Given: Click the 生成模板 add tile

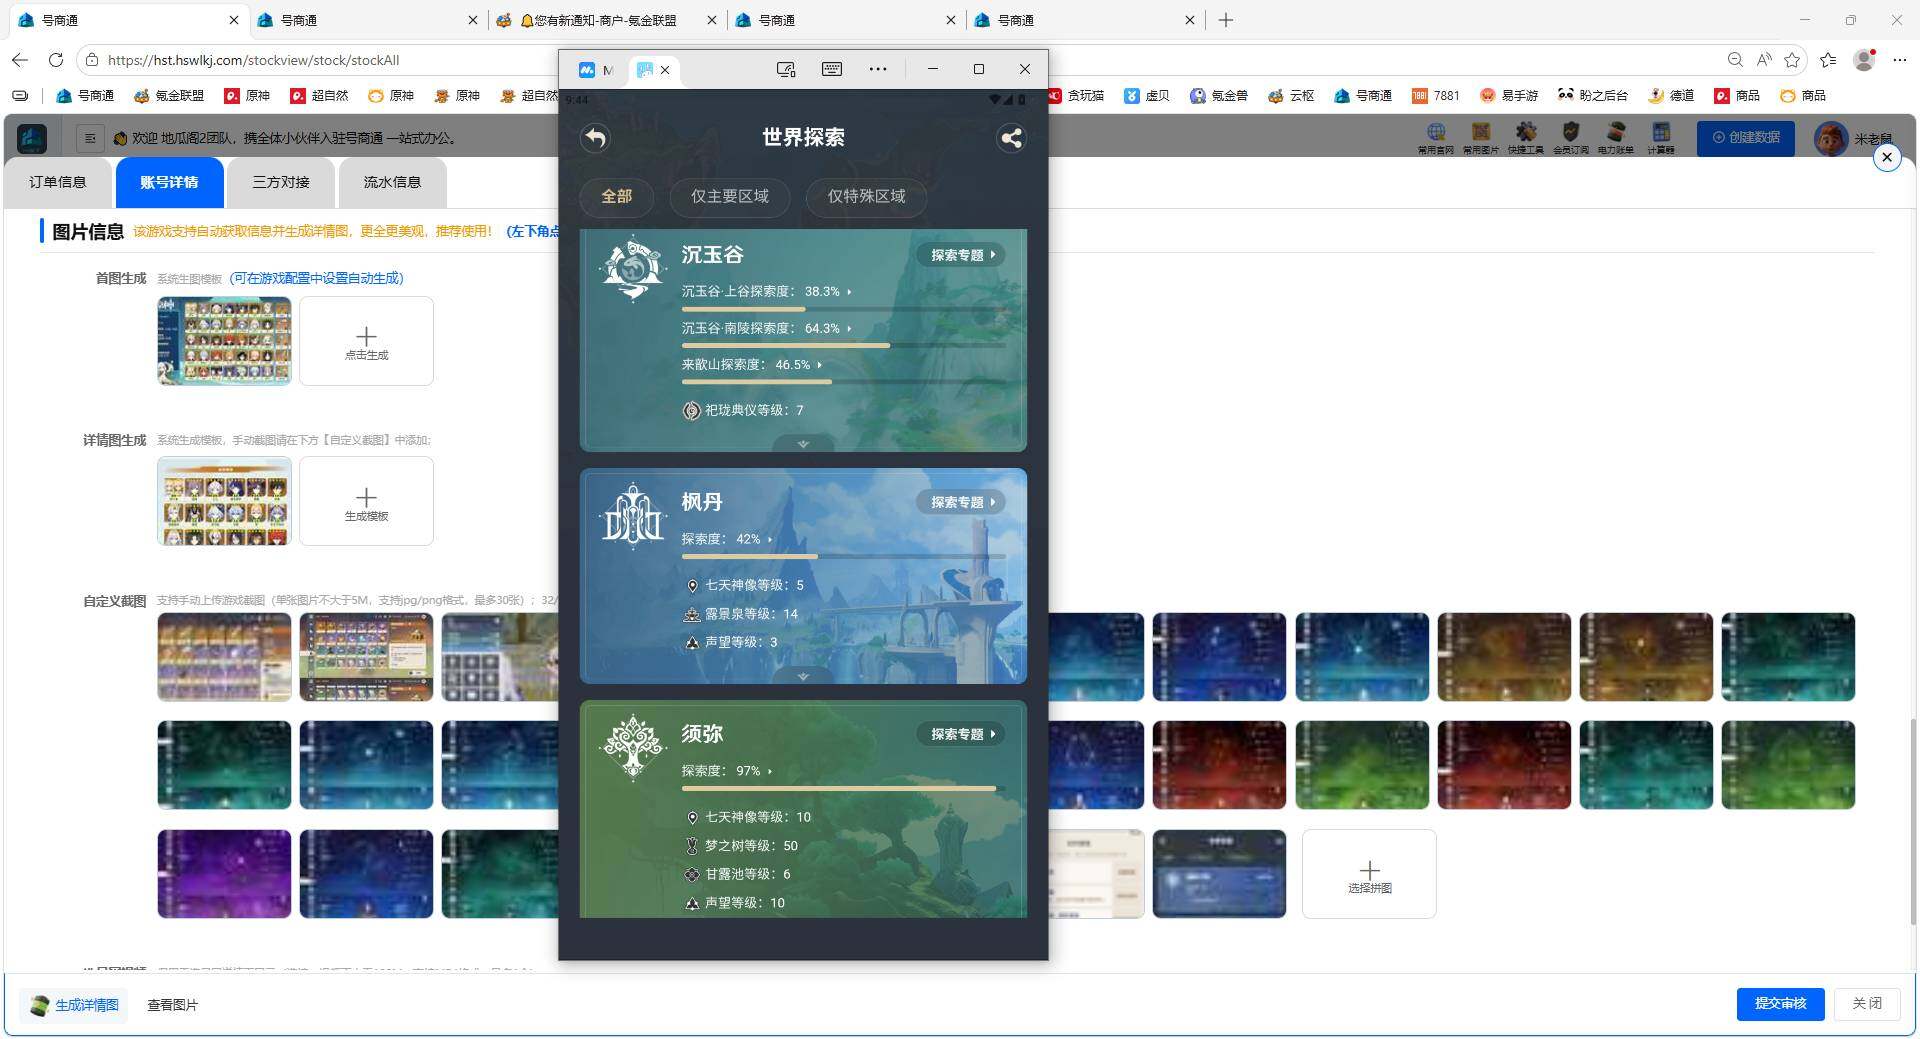Looking at the screenshot, I should (x=366, y=502).
